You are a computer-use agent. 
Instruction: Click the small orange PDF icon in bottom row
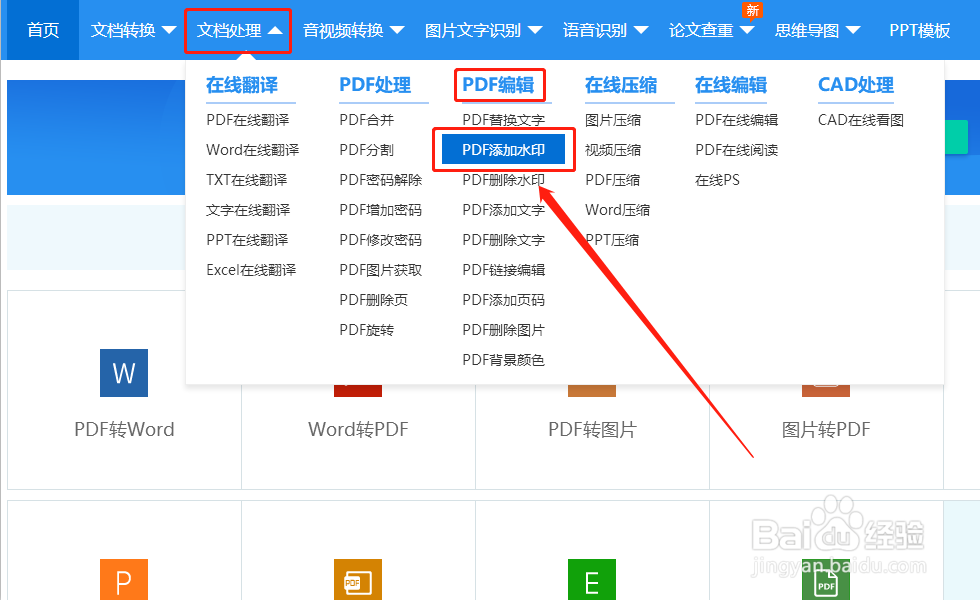(357, 580)
